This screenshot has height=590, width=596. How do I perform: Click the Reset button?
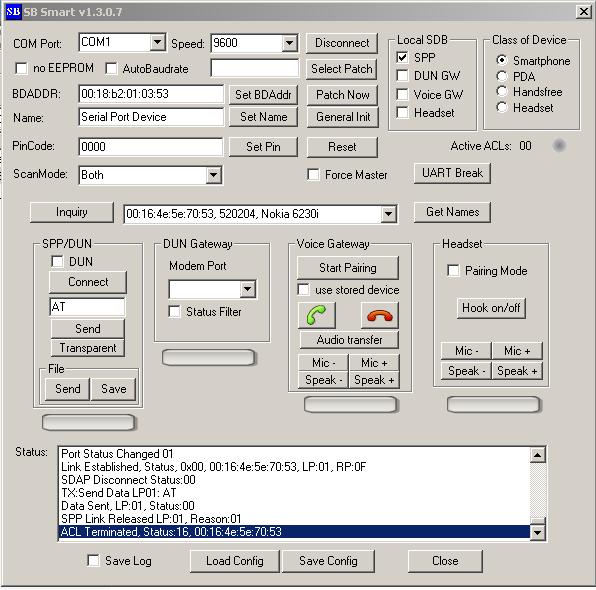click(x=342, y=147)
